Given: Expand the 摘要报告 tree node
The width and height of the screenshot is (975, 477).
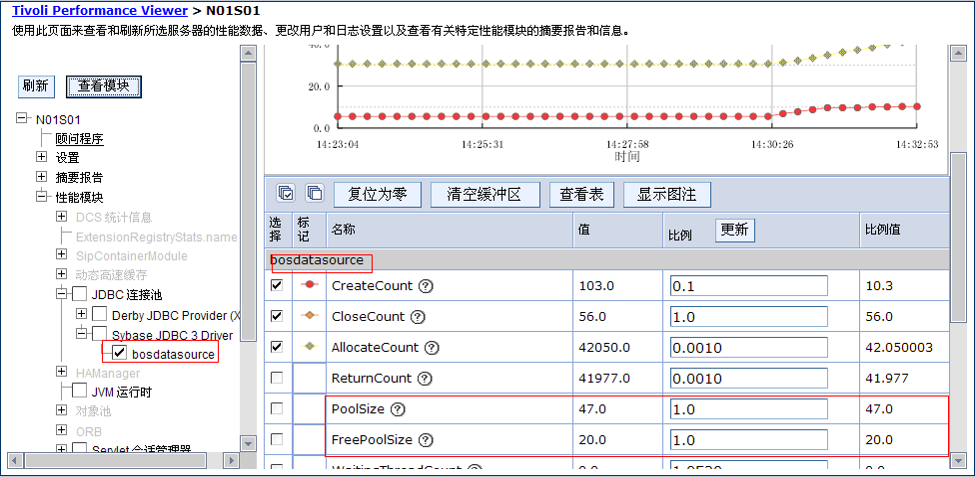Looking at the screenshot, I should 42,177.
